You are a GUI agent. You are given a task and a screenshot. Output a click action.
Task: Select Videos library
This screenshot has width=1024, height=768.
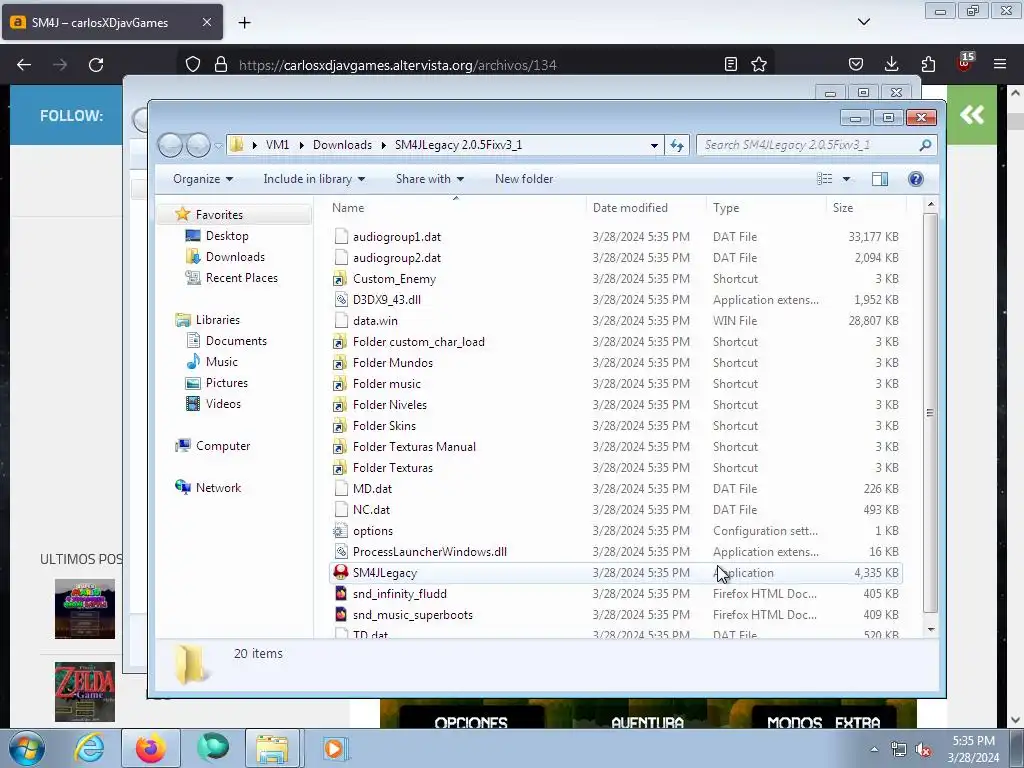click(223, 404)
